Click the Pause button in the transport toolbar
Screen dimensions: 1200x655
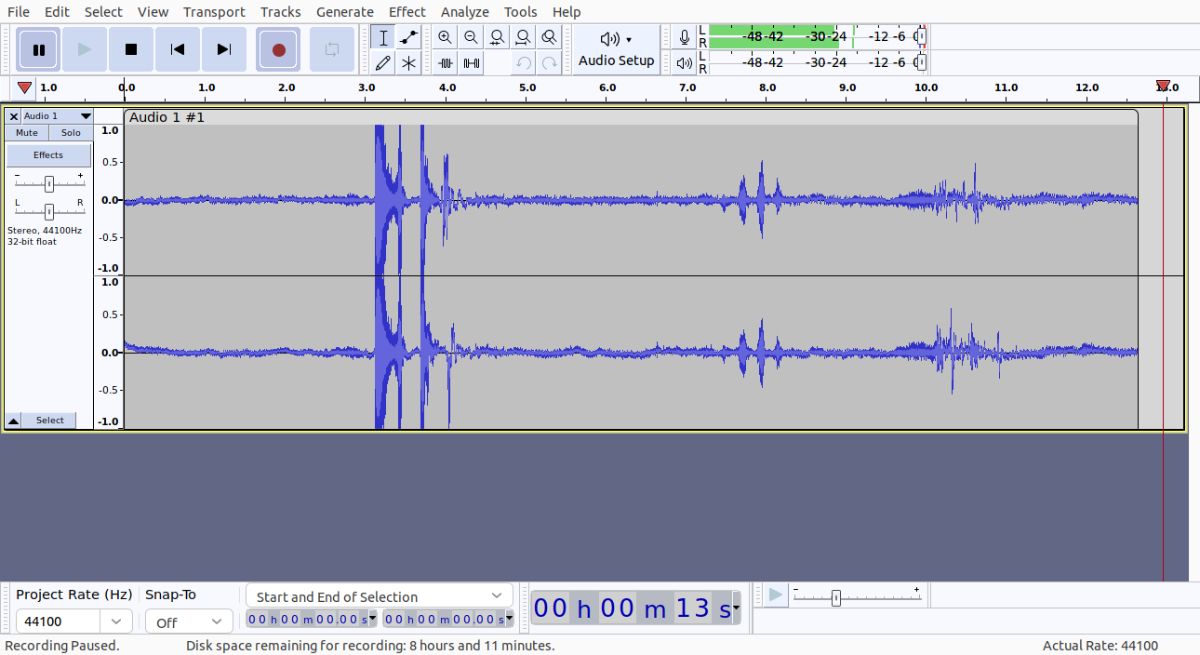pyautogui.click(x=38, y=49)
